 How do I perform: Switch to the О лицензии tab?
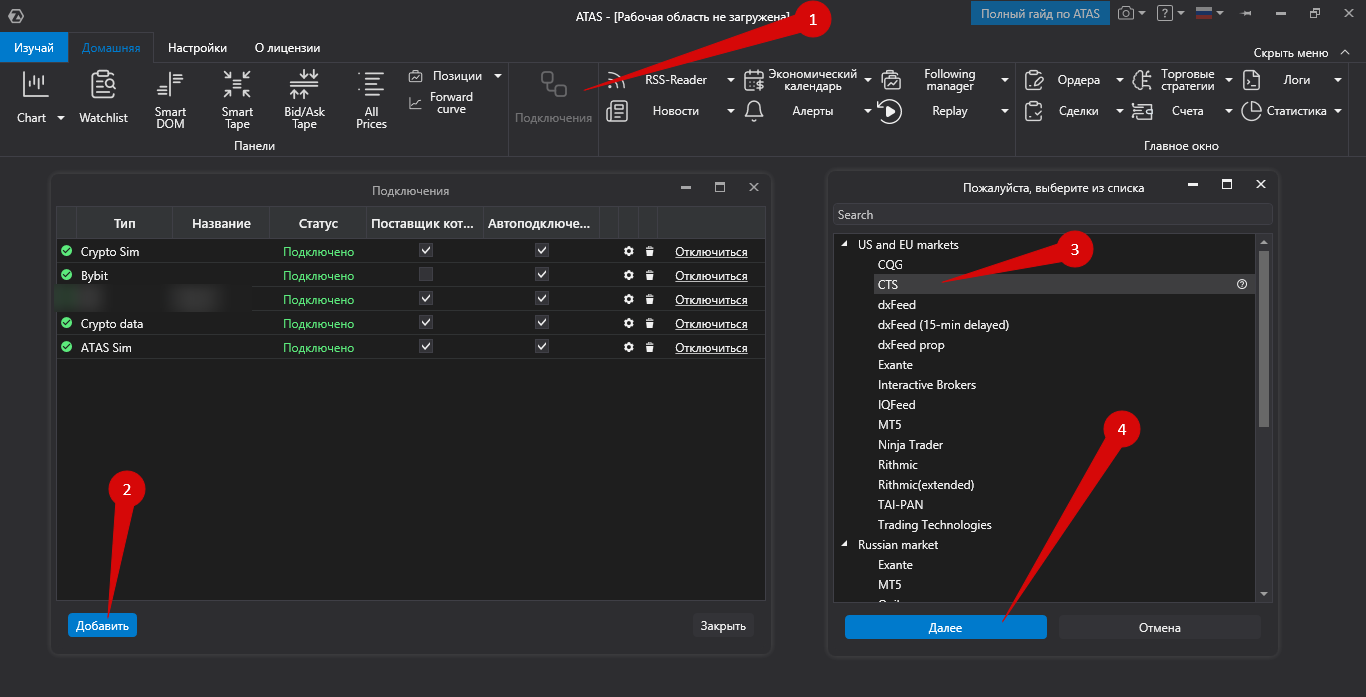(x=287, y=48)
